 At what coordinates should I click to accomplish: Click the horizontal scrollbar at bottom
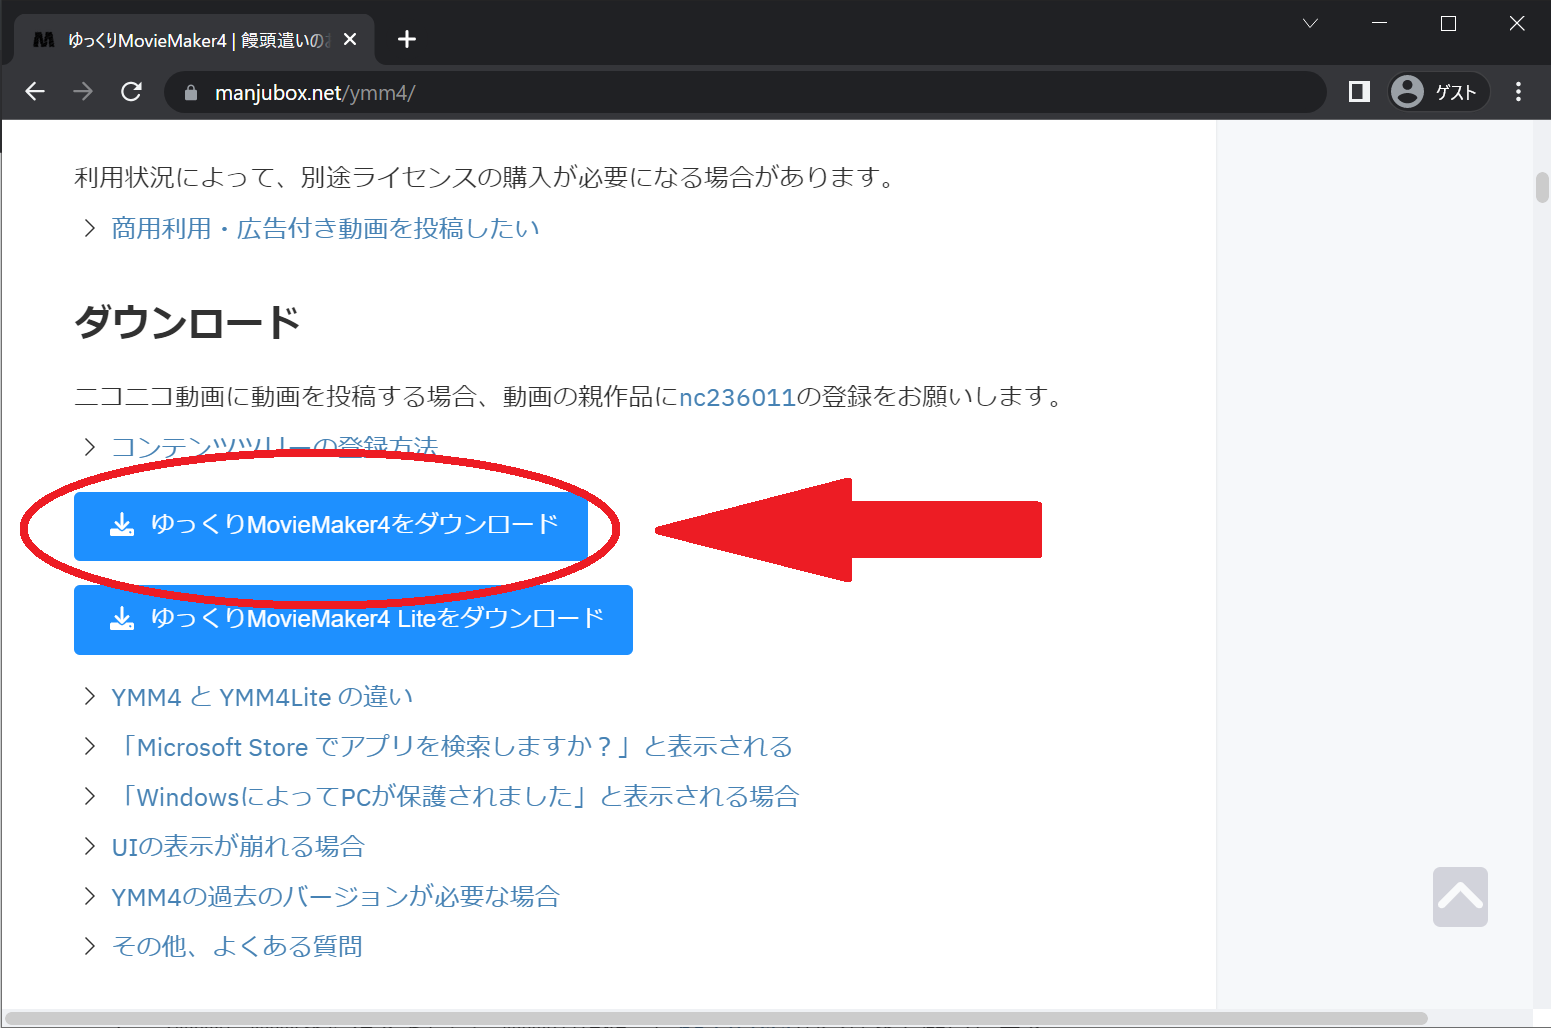716,1019
